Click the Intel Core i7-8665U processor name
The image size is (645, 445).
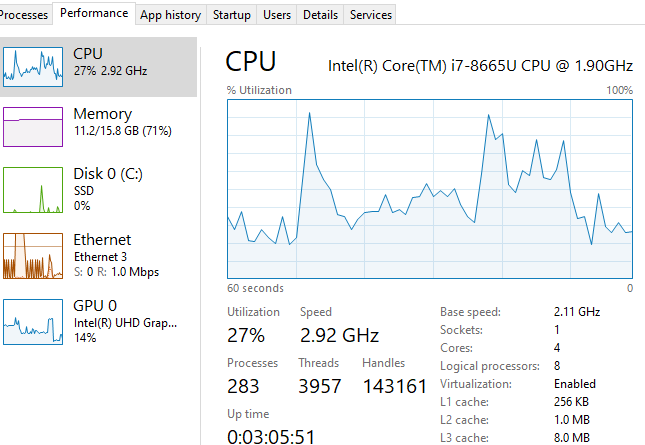480,66
